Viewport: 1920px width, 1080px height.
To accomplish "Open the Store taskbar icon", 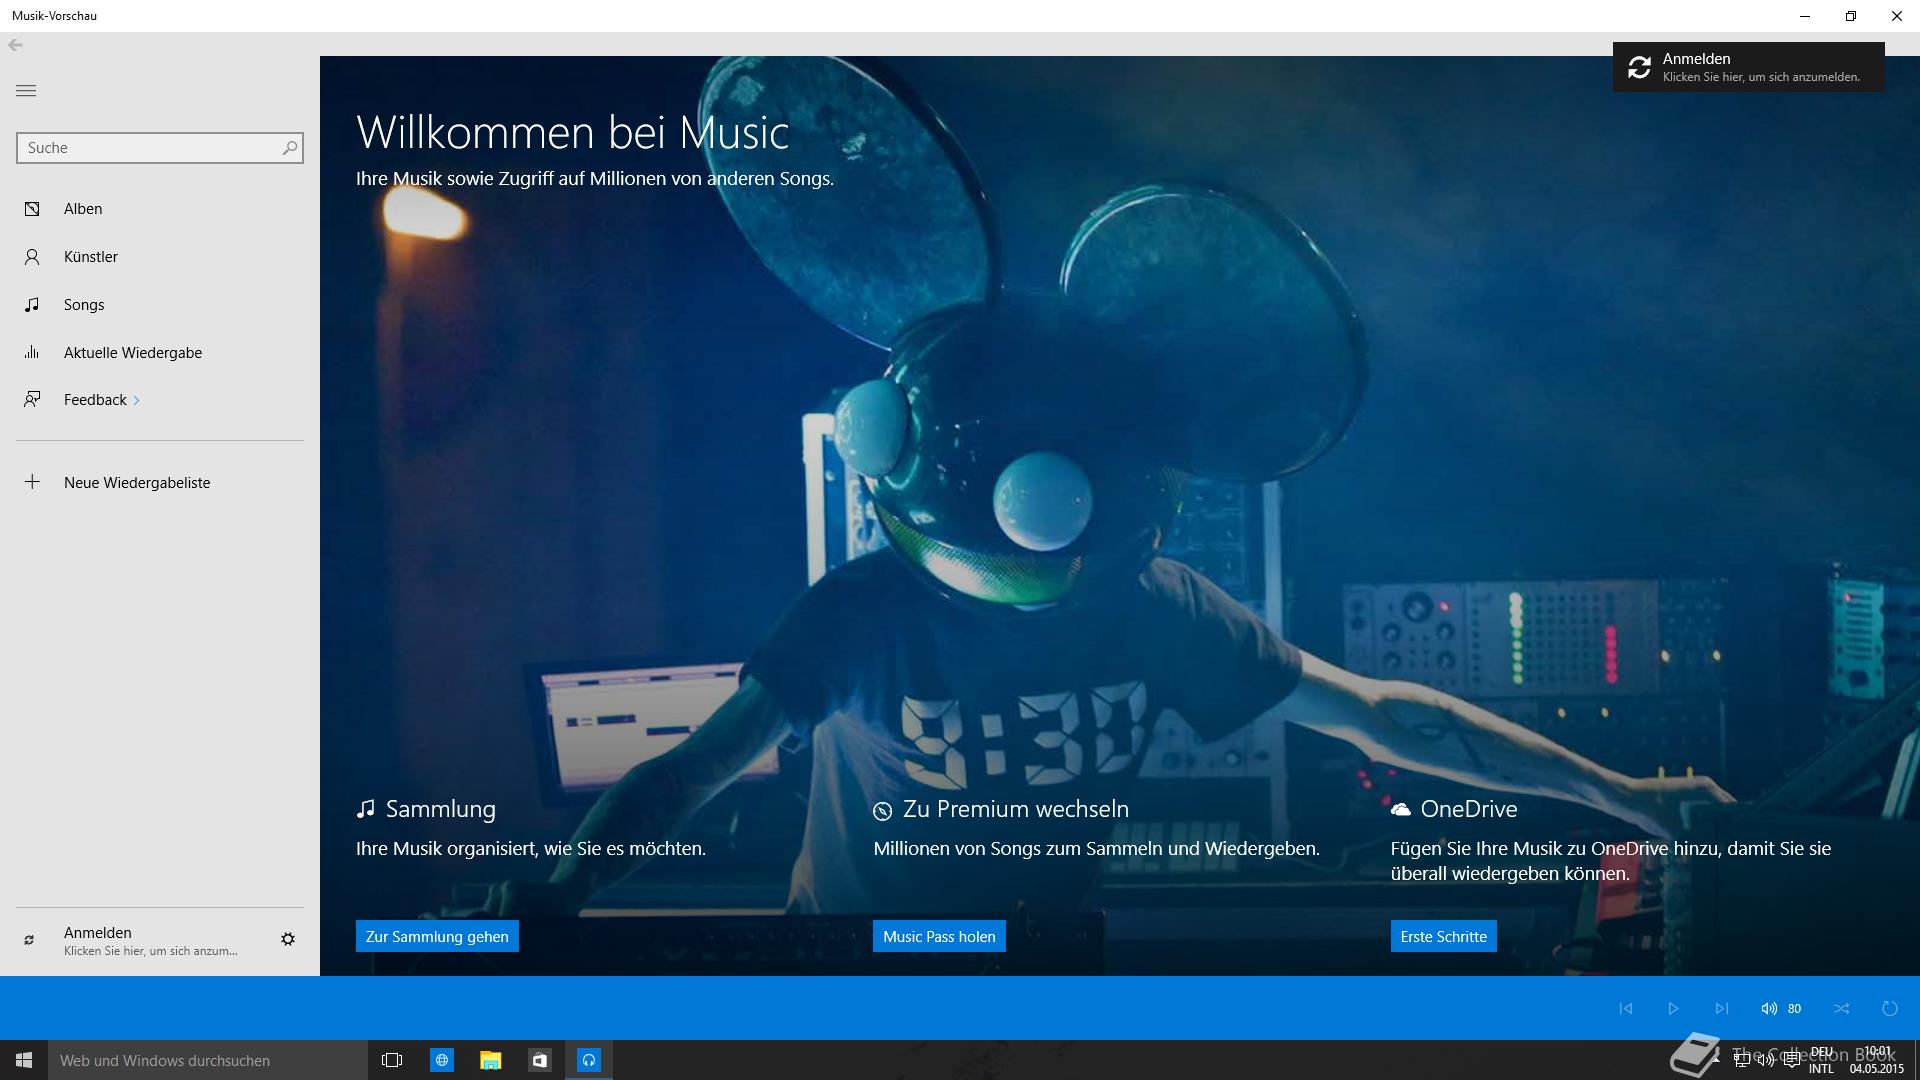I will click(539, 1060).
